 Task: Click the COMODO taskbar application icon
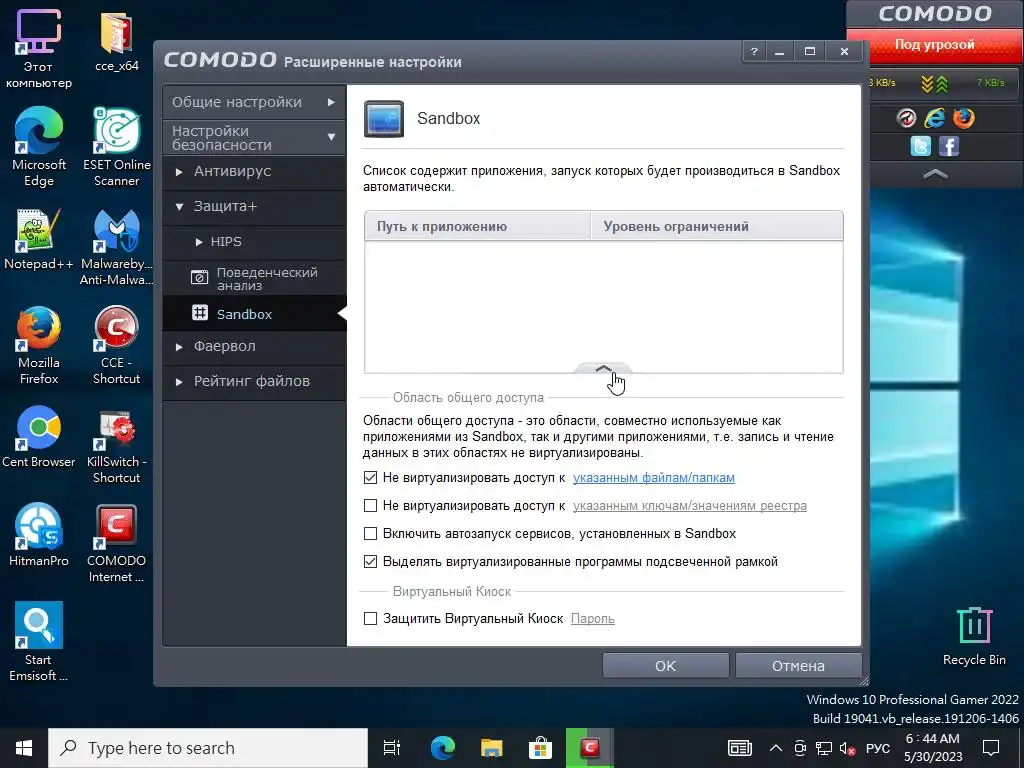[590, 748]
